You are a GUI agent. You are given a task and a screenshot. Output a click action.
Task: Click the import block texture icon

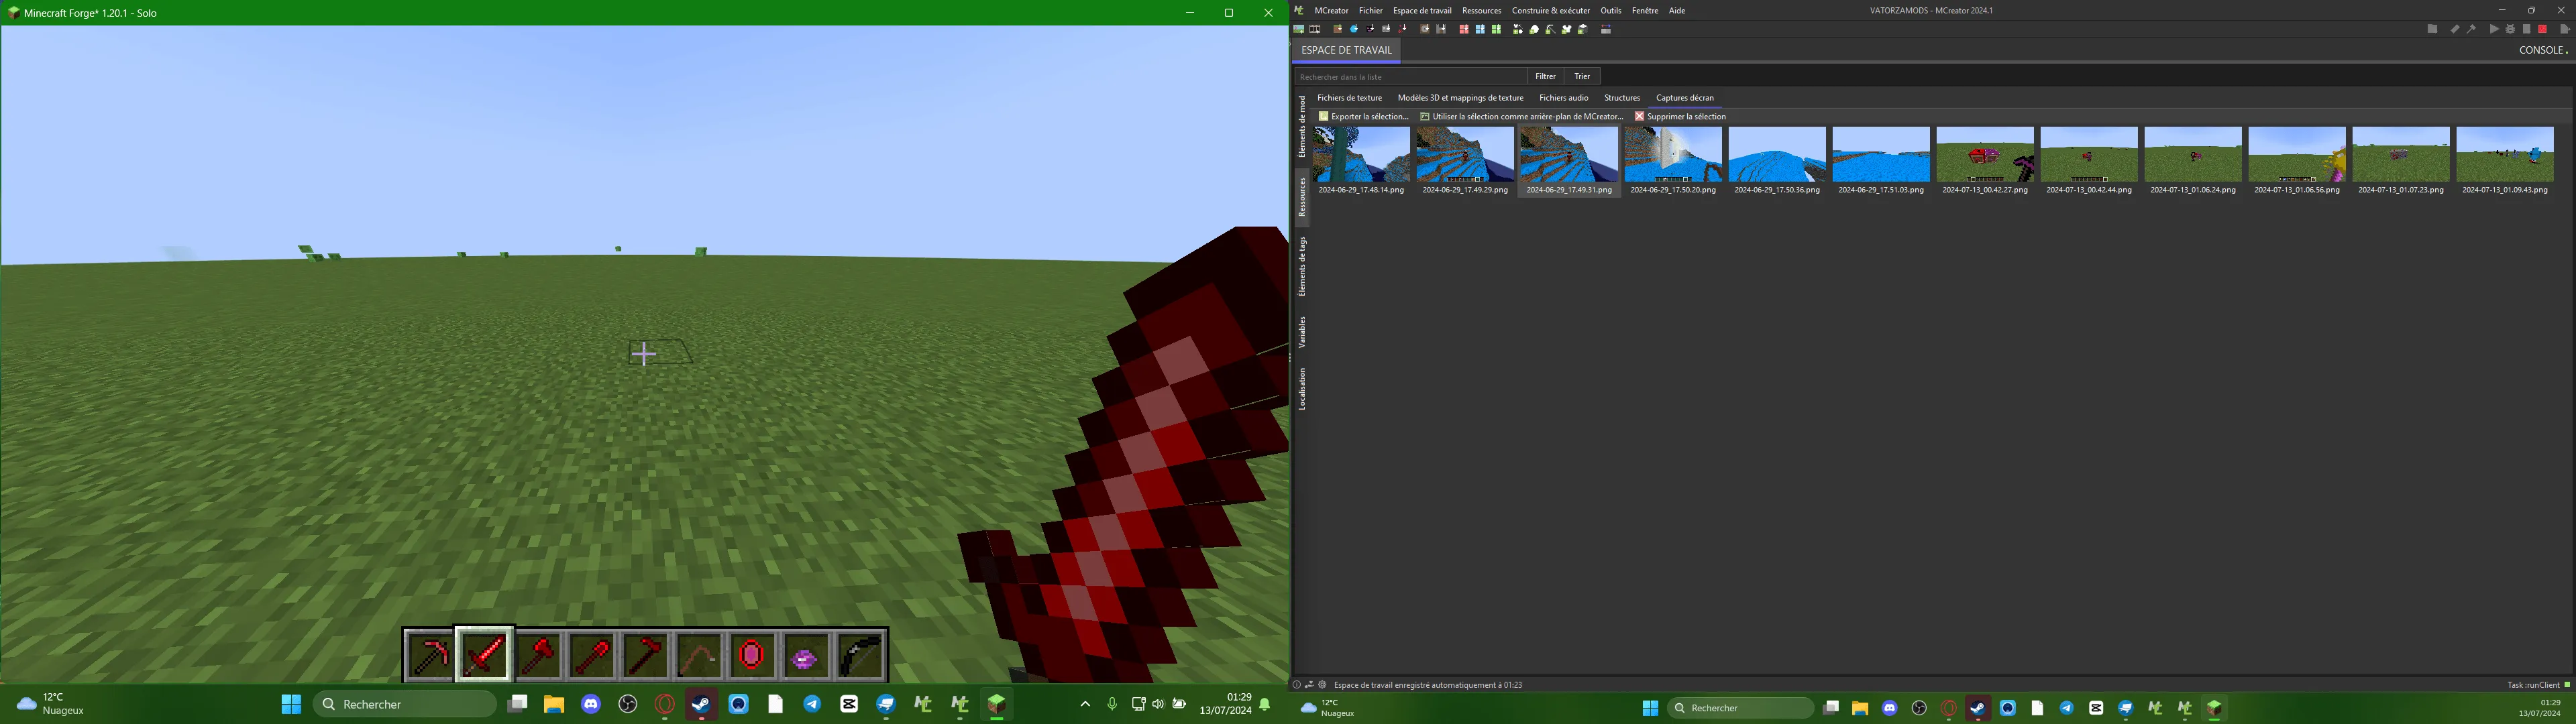[1337, 29]
